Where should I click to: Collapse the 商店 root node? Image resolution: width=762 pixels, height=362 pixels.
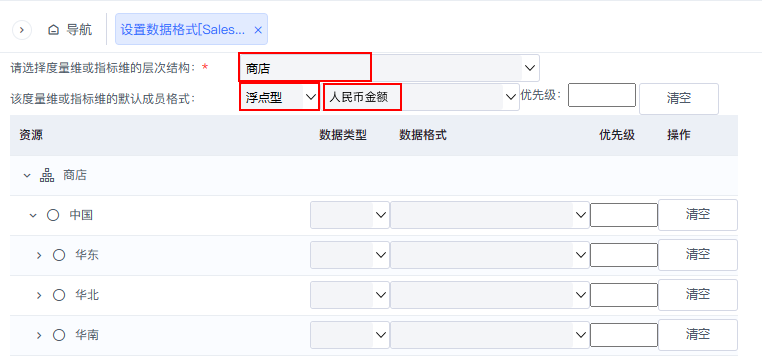27,175
